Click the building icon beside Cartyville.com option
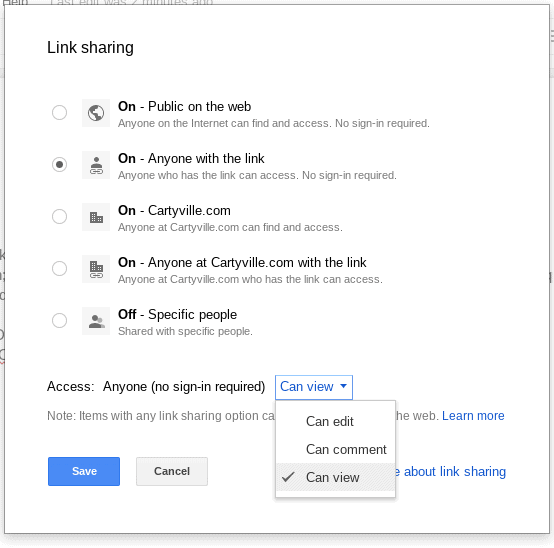Image resolution: width=554 pixels, height=548 pixels. click(96, 217)
